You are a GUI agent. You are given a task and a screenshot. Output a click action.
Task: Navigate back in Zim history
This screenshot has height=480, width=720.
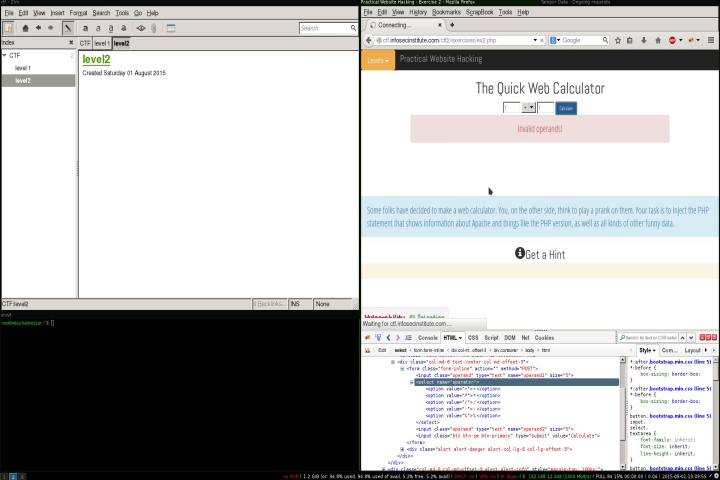click(x=38, y=28)
